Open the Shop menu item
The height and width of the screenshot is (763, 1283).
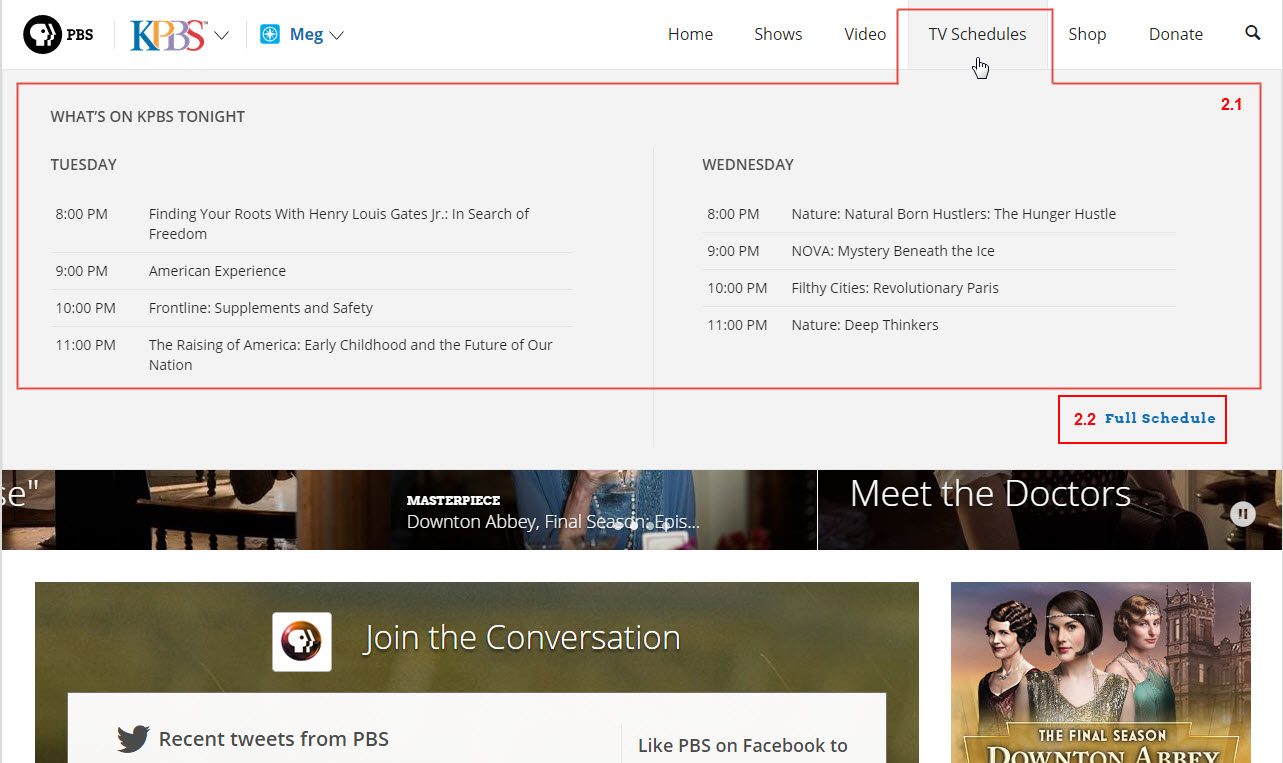(1087, 34)
